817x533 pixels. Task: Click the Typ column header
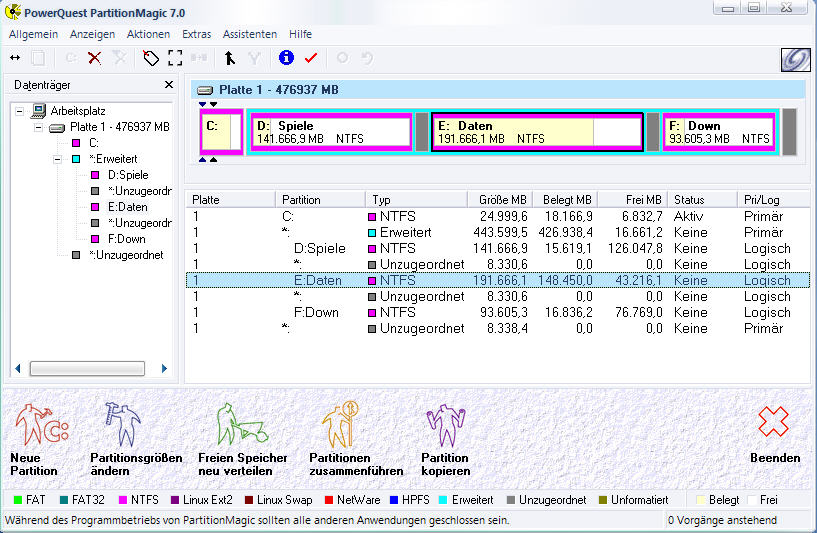coord(416,200)
